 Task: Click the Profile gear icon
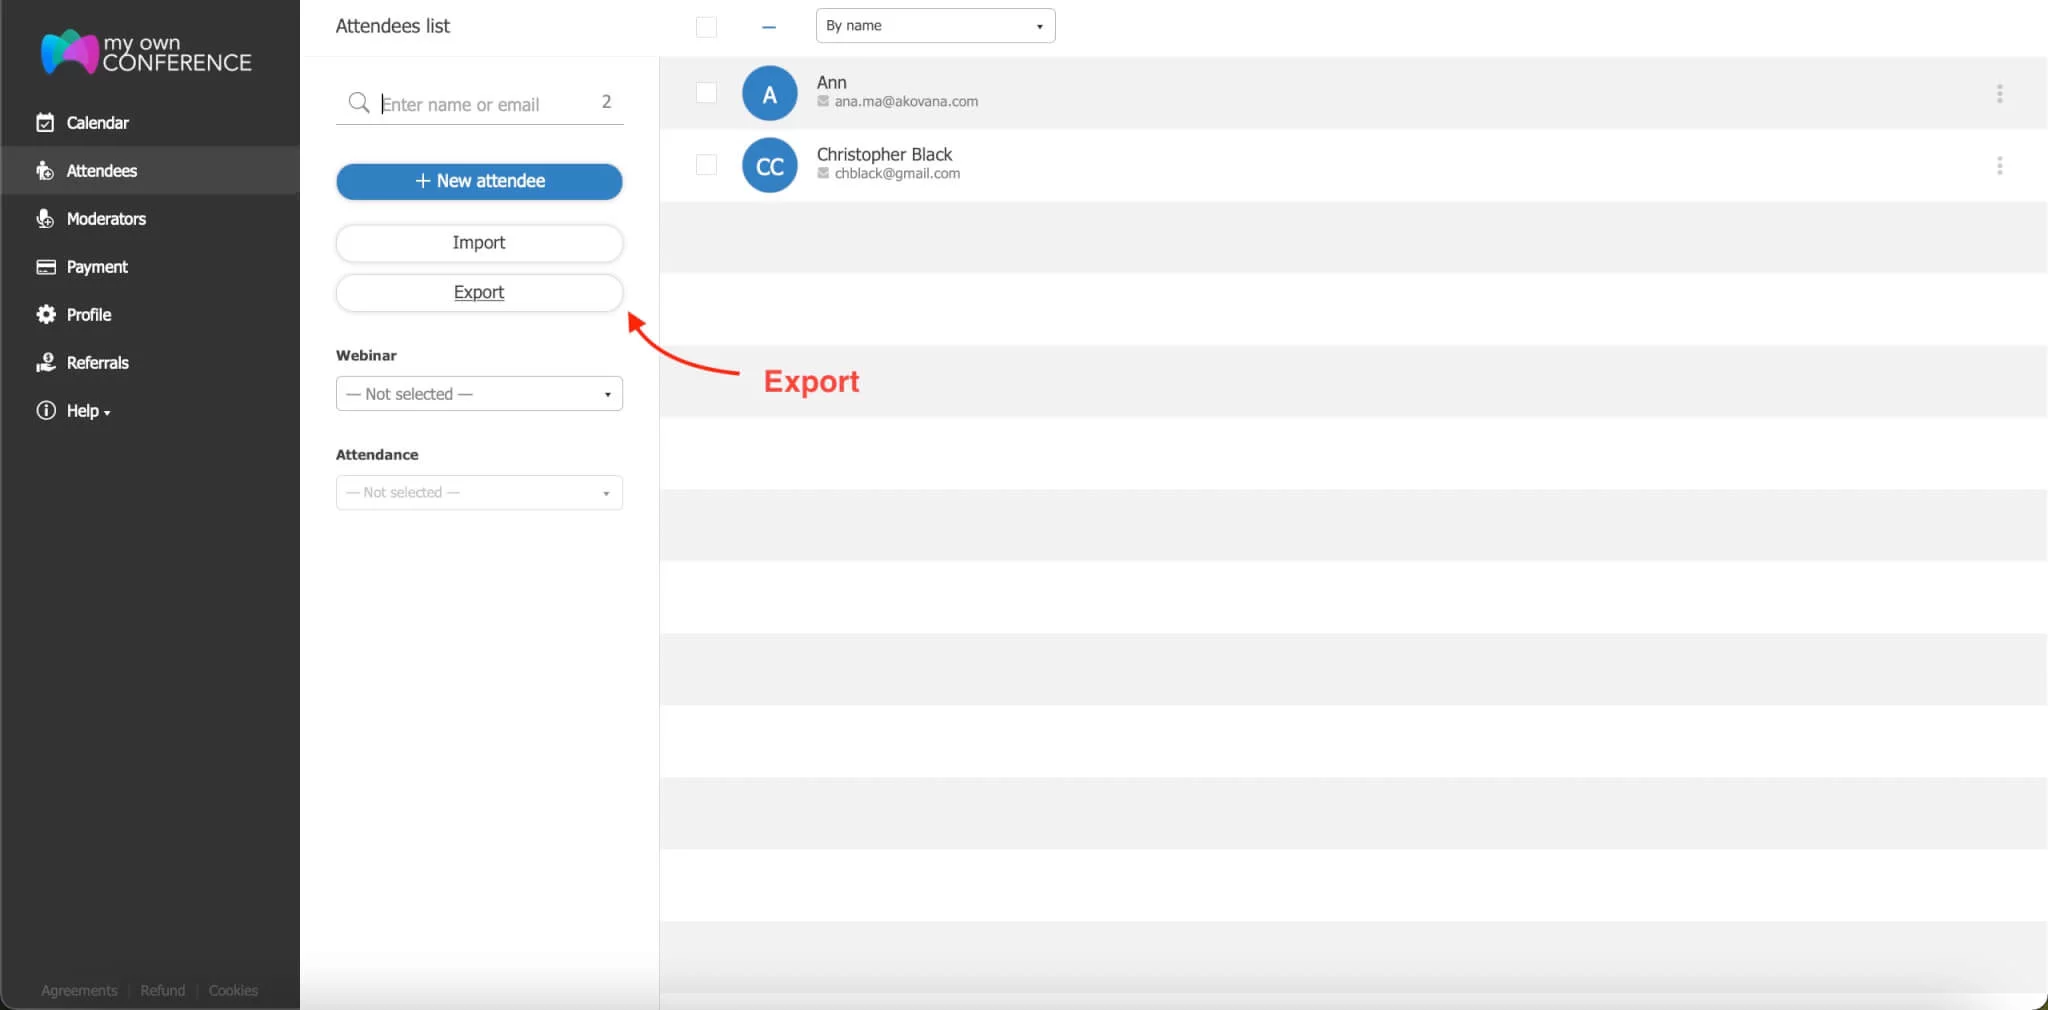[45, 315]
